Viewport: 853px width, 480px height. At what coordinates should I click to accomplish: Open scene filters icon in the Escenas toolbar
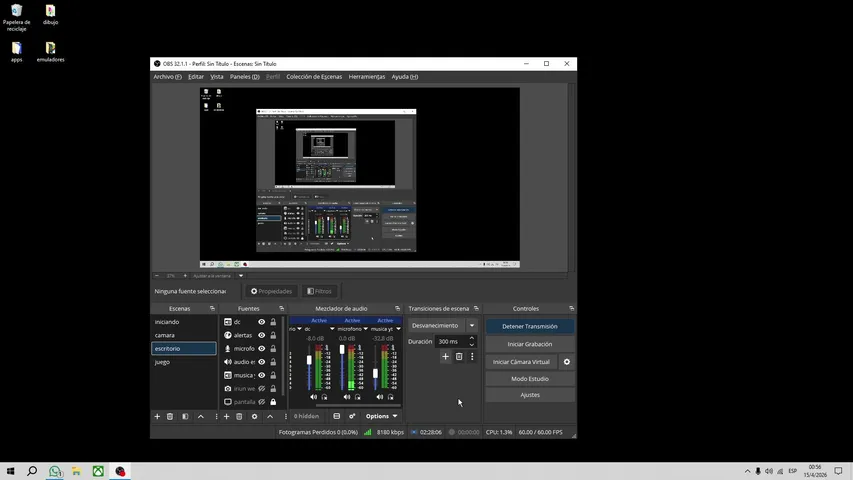pyautogui.click(x=185, y=416)
